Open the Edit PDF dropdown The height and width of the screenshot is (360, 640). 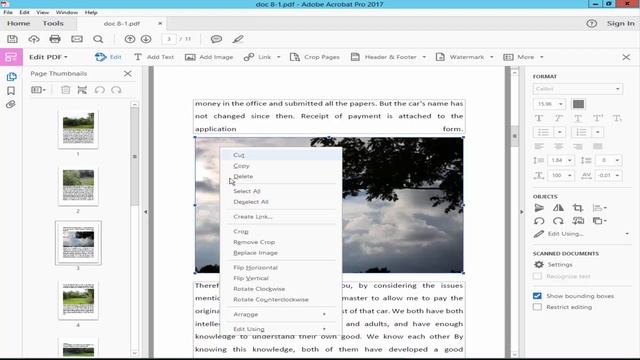[x=48, y=57]
